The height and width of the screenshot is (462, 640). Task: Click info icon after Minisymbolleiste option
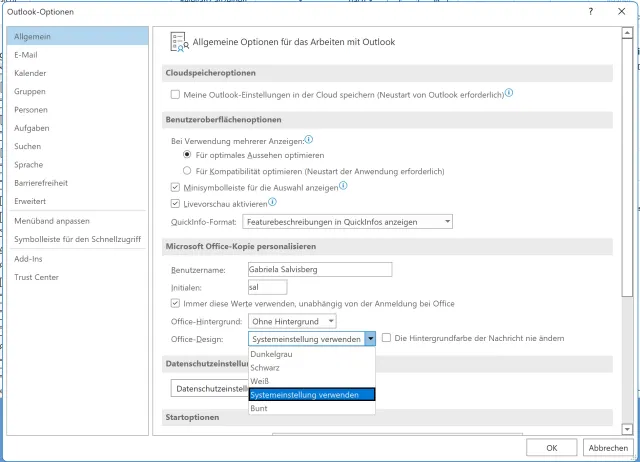point(343,185)
